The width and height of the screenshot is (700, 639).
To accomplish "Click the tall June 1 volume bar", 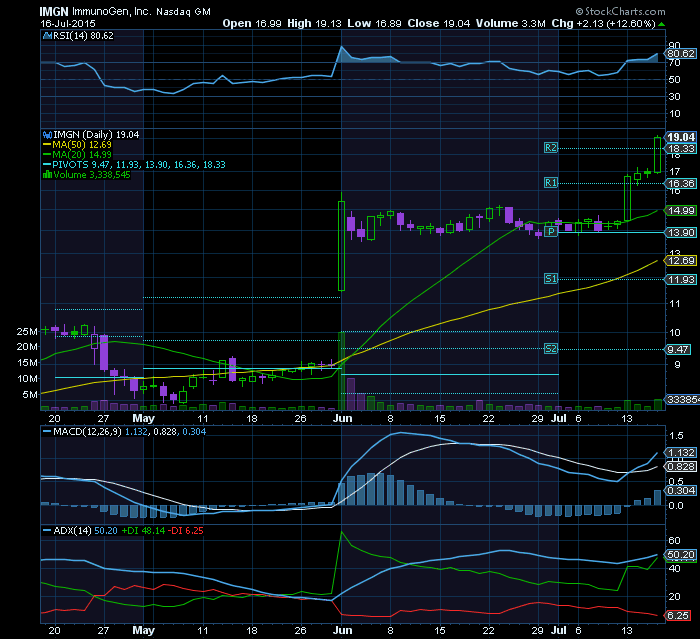I will point(342,371).
